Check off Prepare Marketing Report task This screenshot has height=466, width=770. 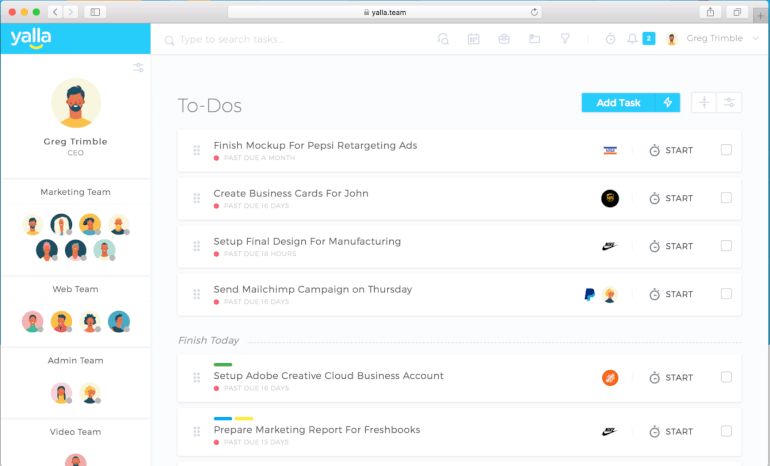click(x=726, y=431)
